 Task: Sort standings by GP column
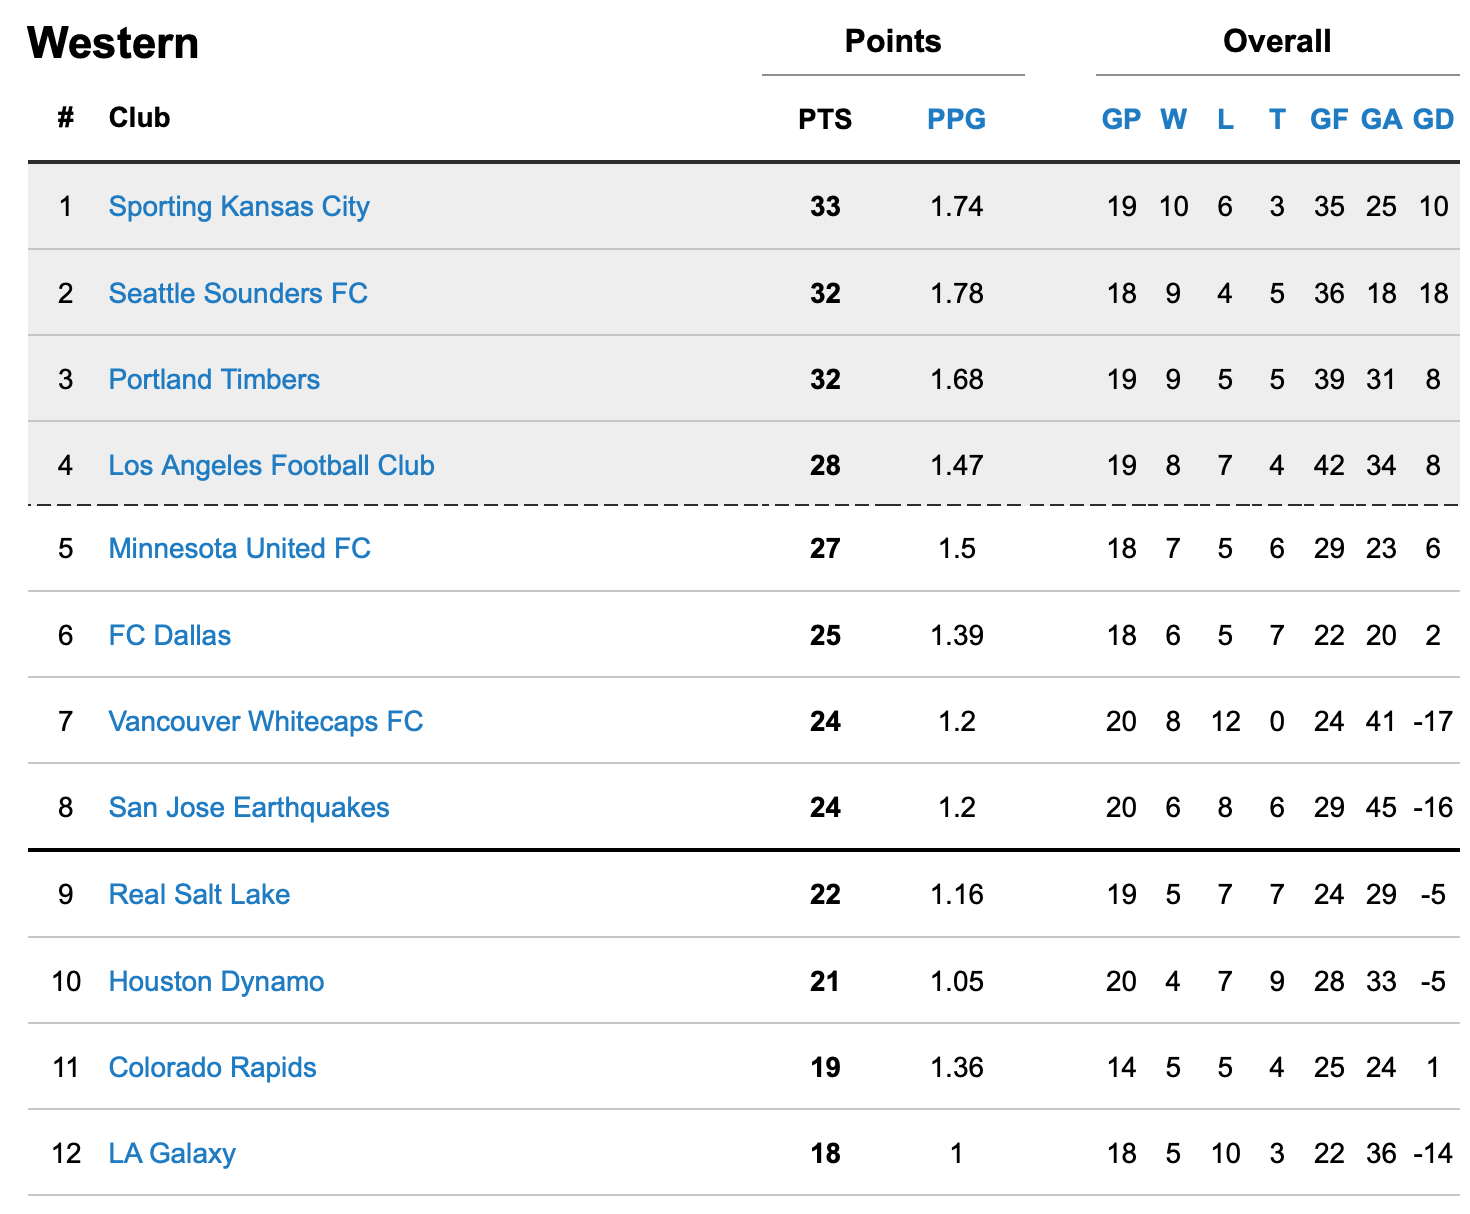click(x=1122, y=119)
